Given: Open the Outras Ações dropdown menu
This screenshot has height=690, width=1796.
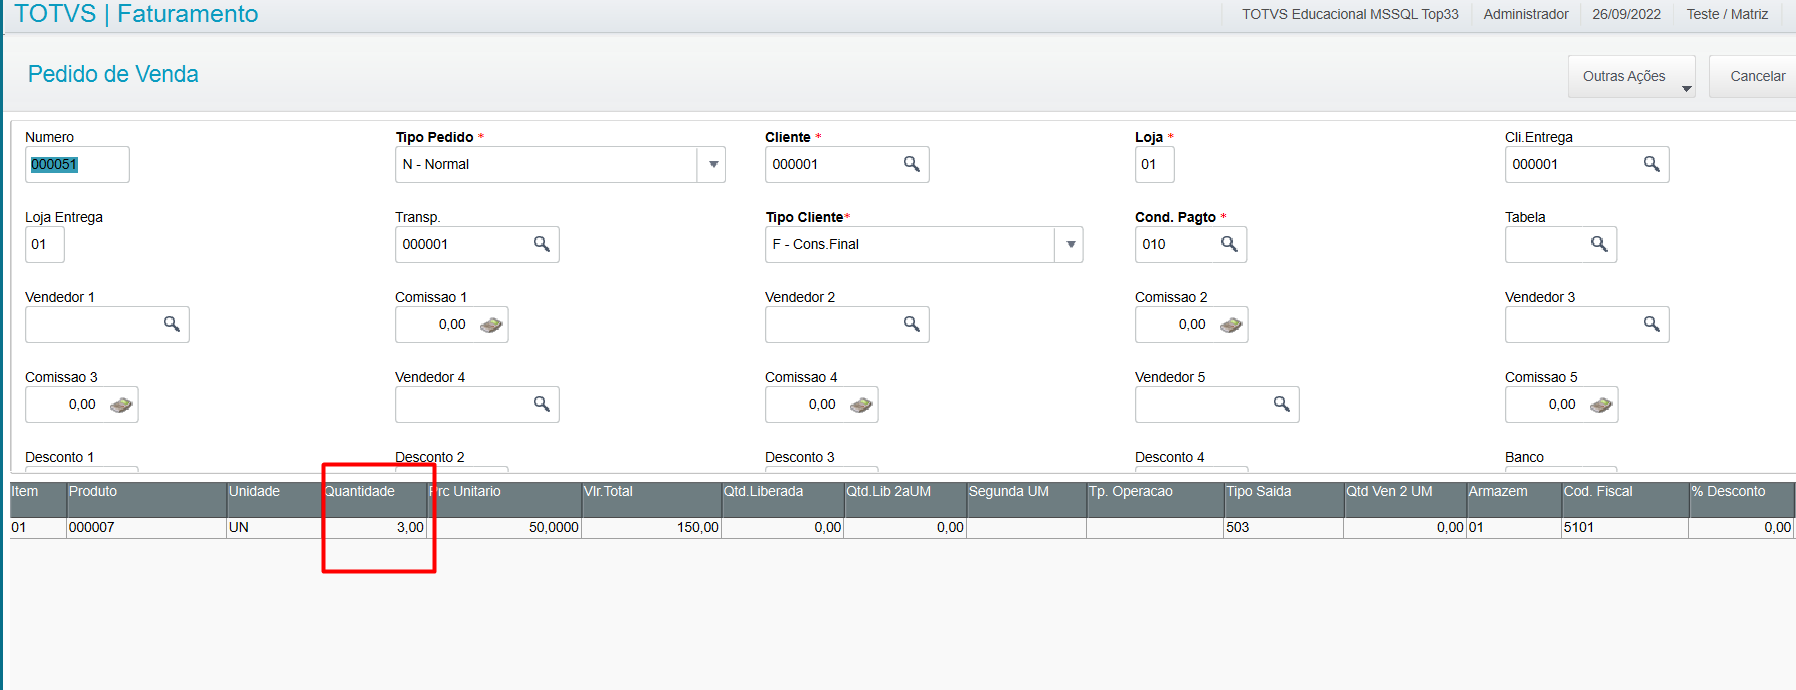Looking at the screenshot, I should (x=1632, y=76).
